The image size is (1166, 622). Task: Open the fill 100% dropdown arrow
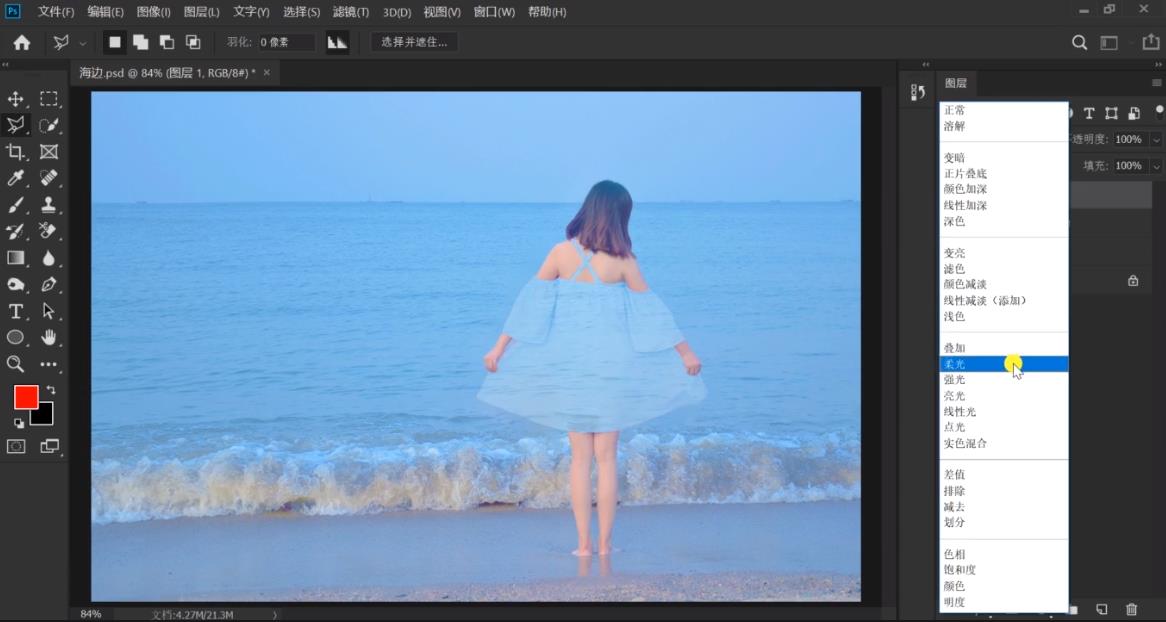click(1156, 166)
